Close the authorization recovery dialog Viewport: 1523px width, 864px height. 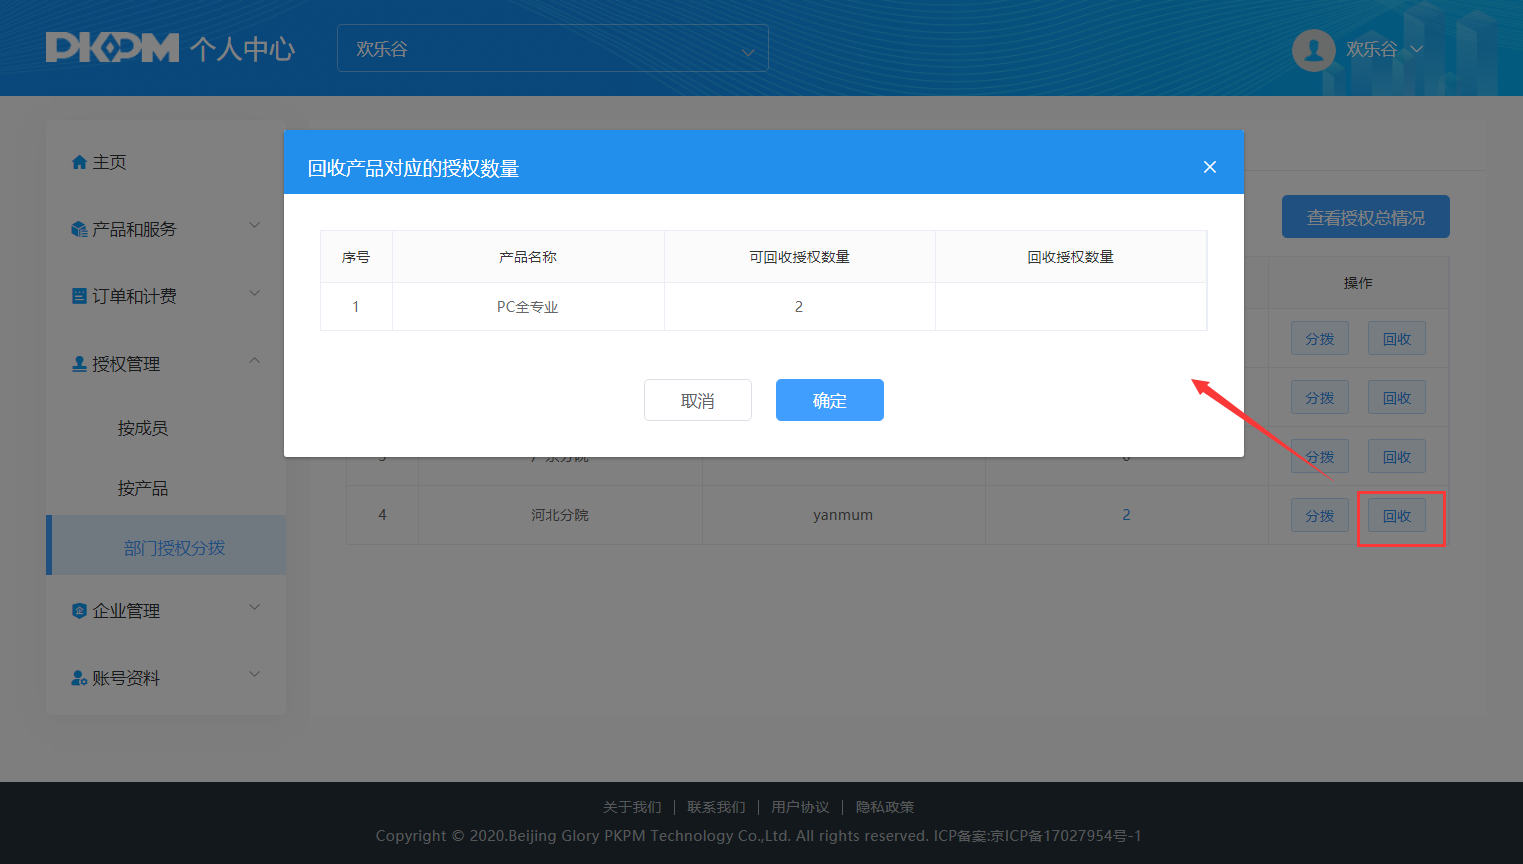[x=1209, y=167]
